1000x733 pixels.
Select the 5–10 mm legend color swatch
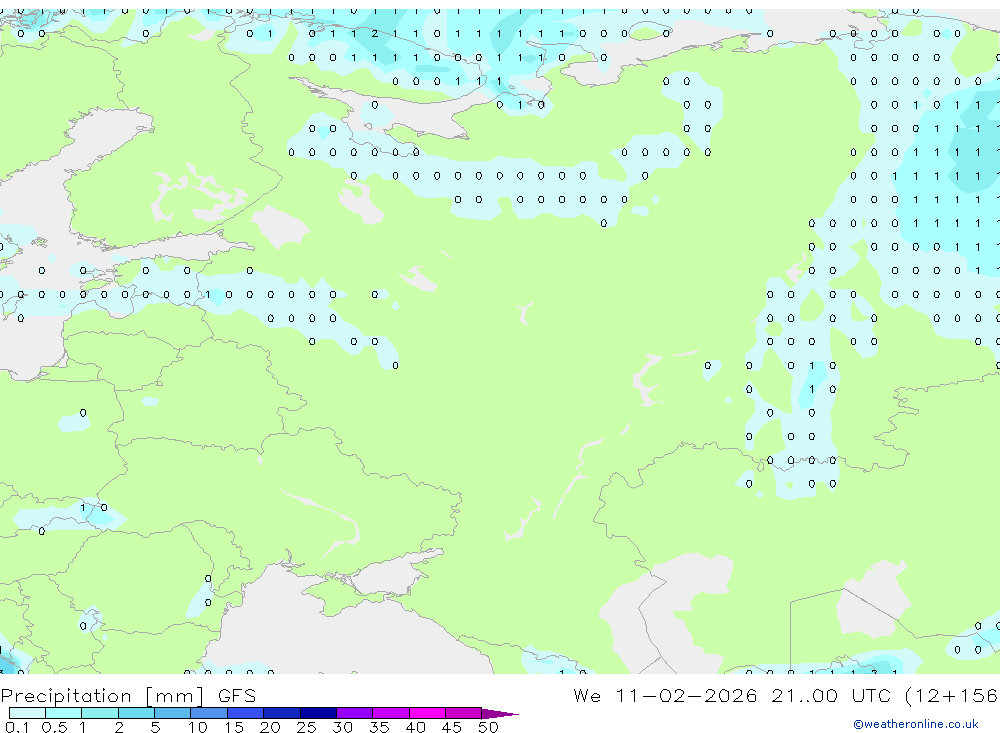pyautogui.click(x=172, y=713)
